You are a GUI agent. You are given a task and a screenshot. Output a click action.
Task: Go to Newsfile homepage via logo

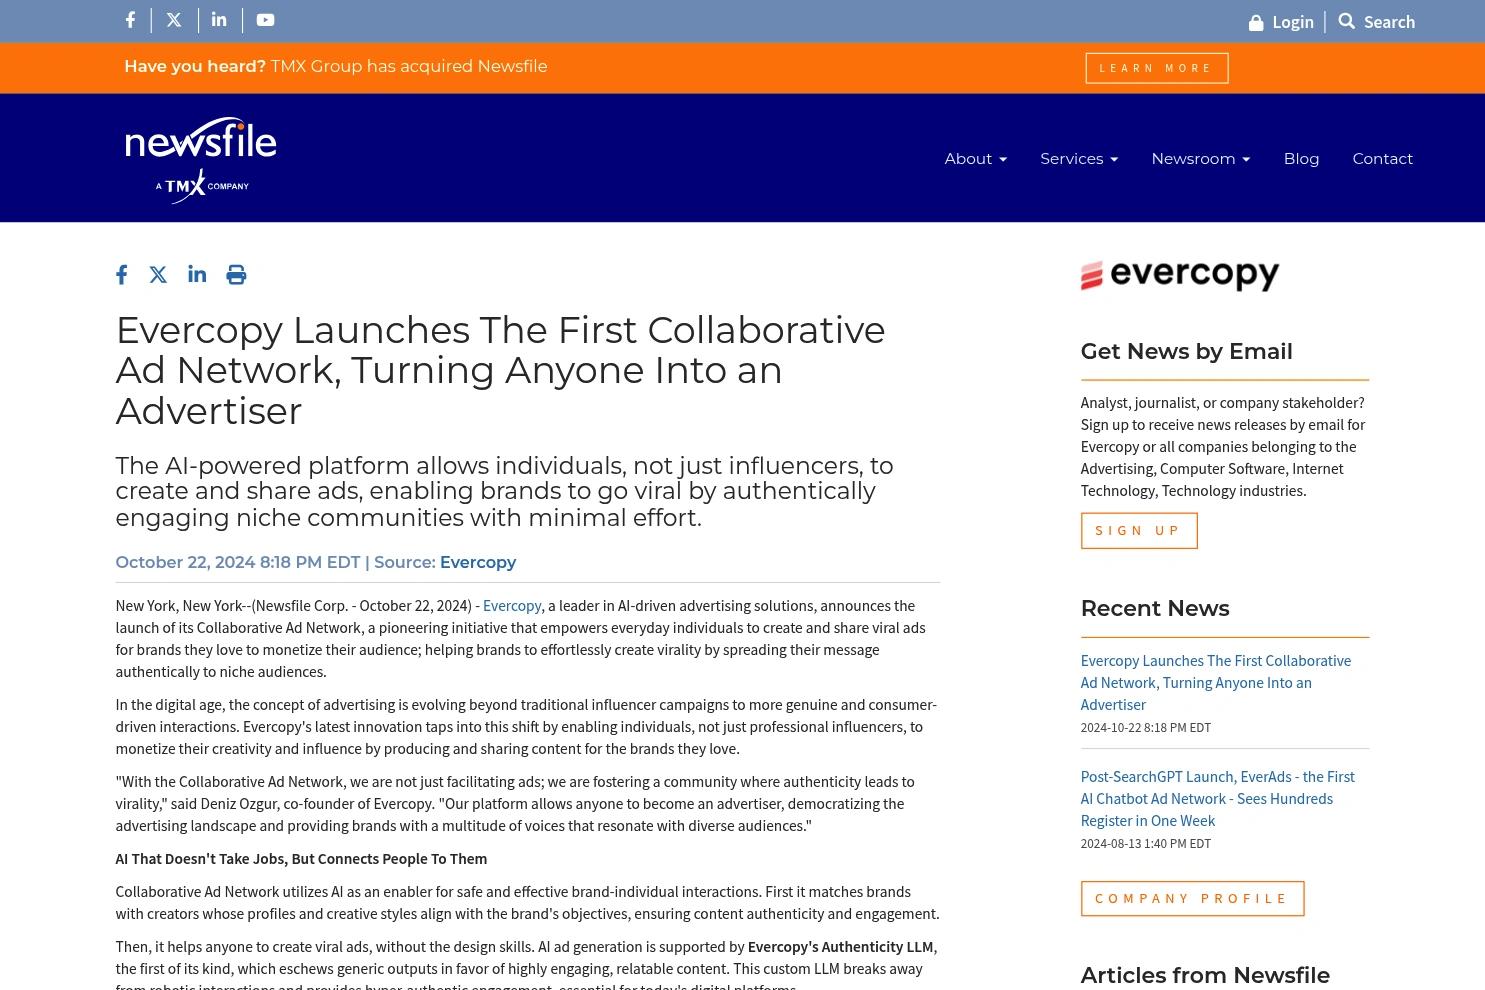[x=201, y=159]
